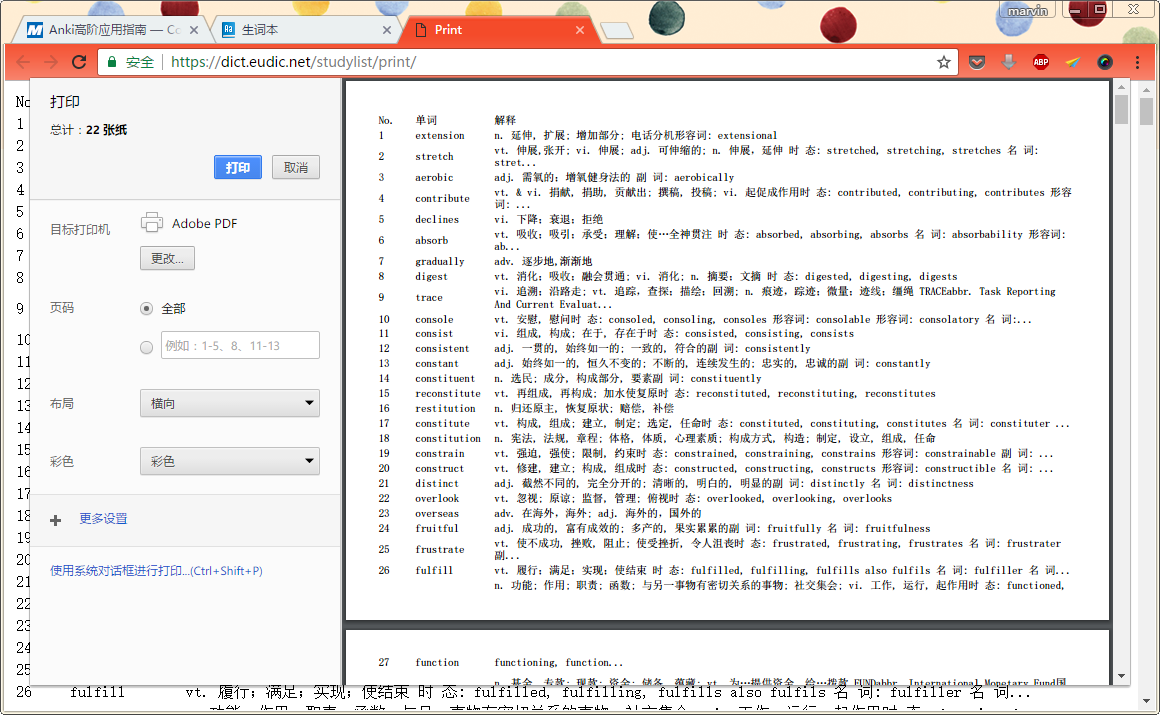Viewport: 1160px width, 715px height.
Task: Select the 全部 pages radio button
Action: (147, 309)
